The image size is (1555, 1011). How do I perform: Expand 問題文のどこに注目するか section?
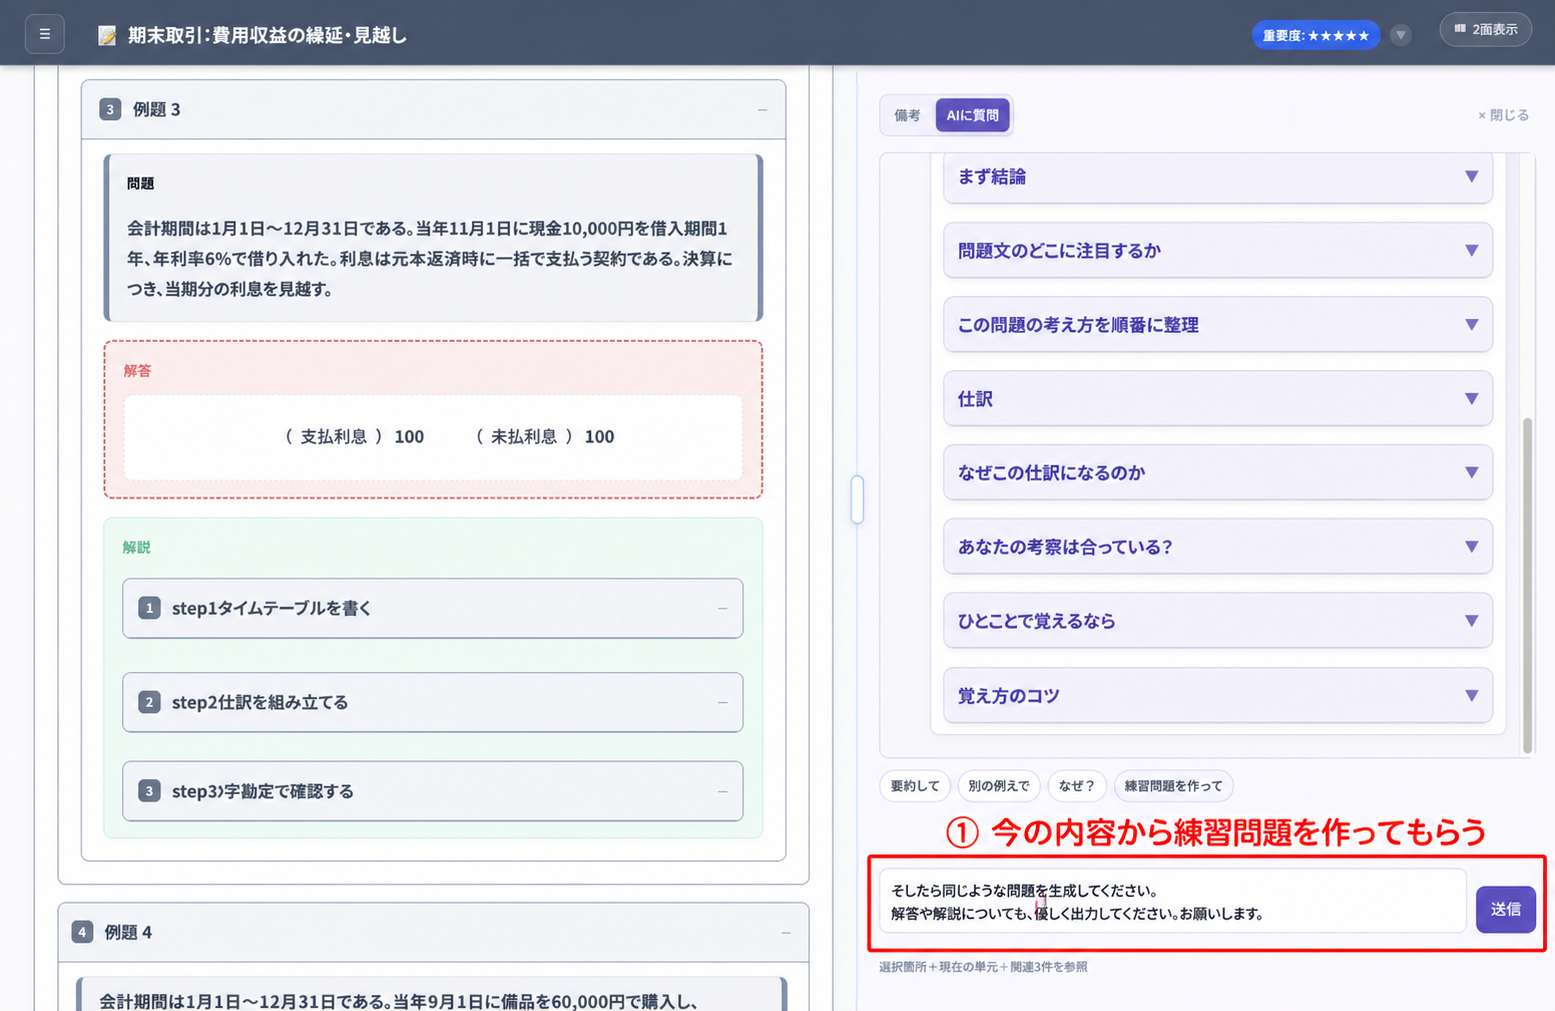tap(1218, 251)
